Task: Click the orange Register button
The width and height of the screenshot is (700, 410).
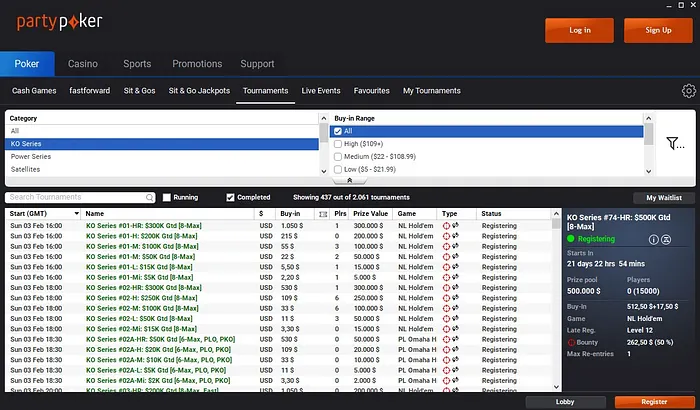Action: click(654, 402)
